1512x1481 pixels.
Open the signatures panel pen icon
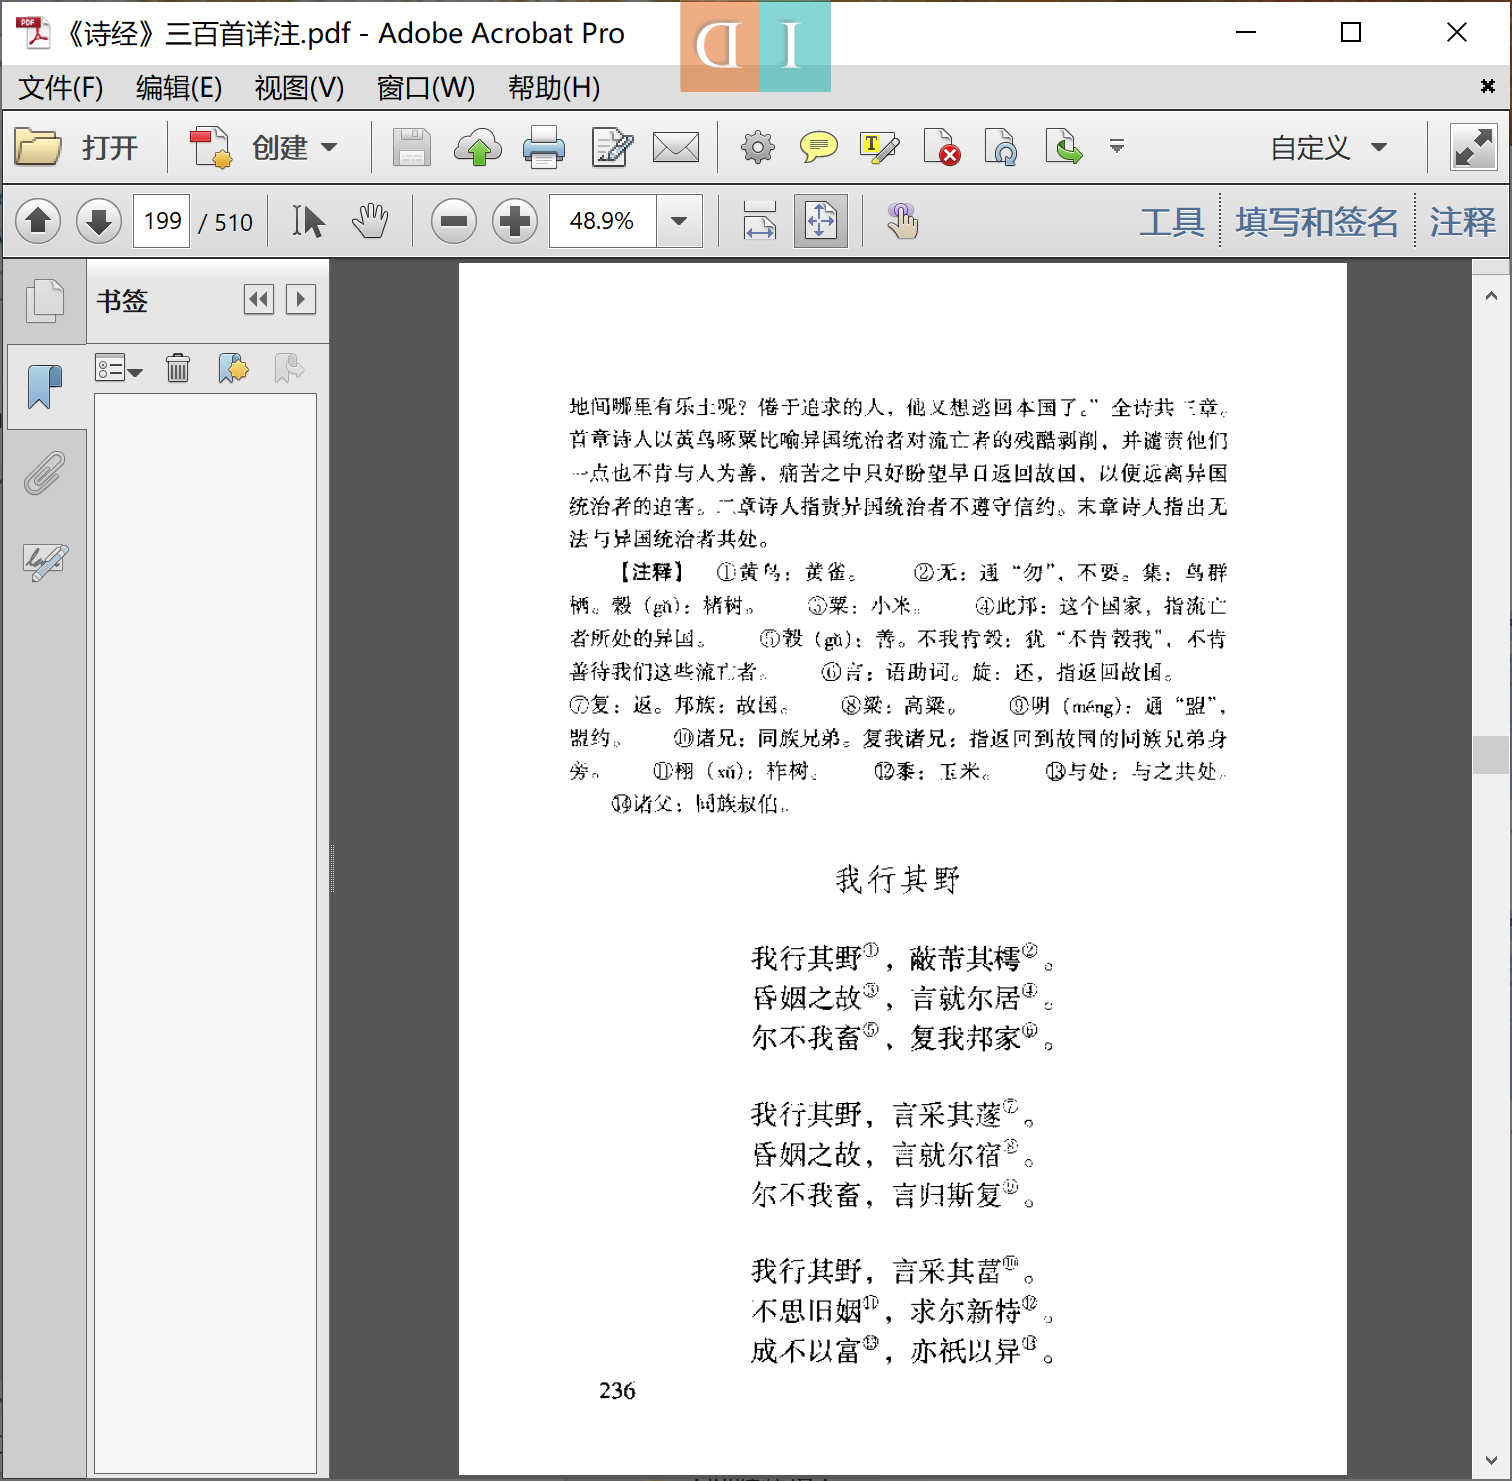[x=45, y=561]
